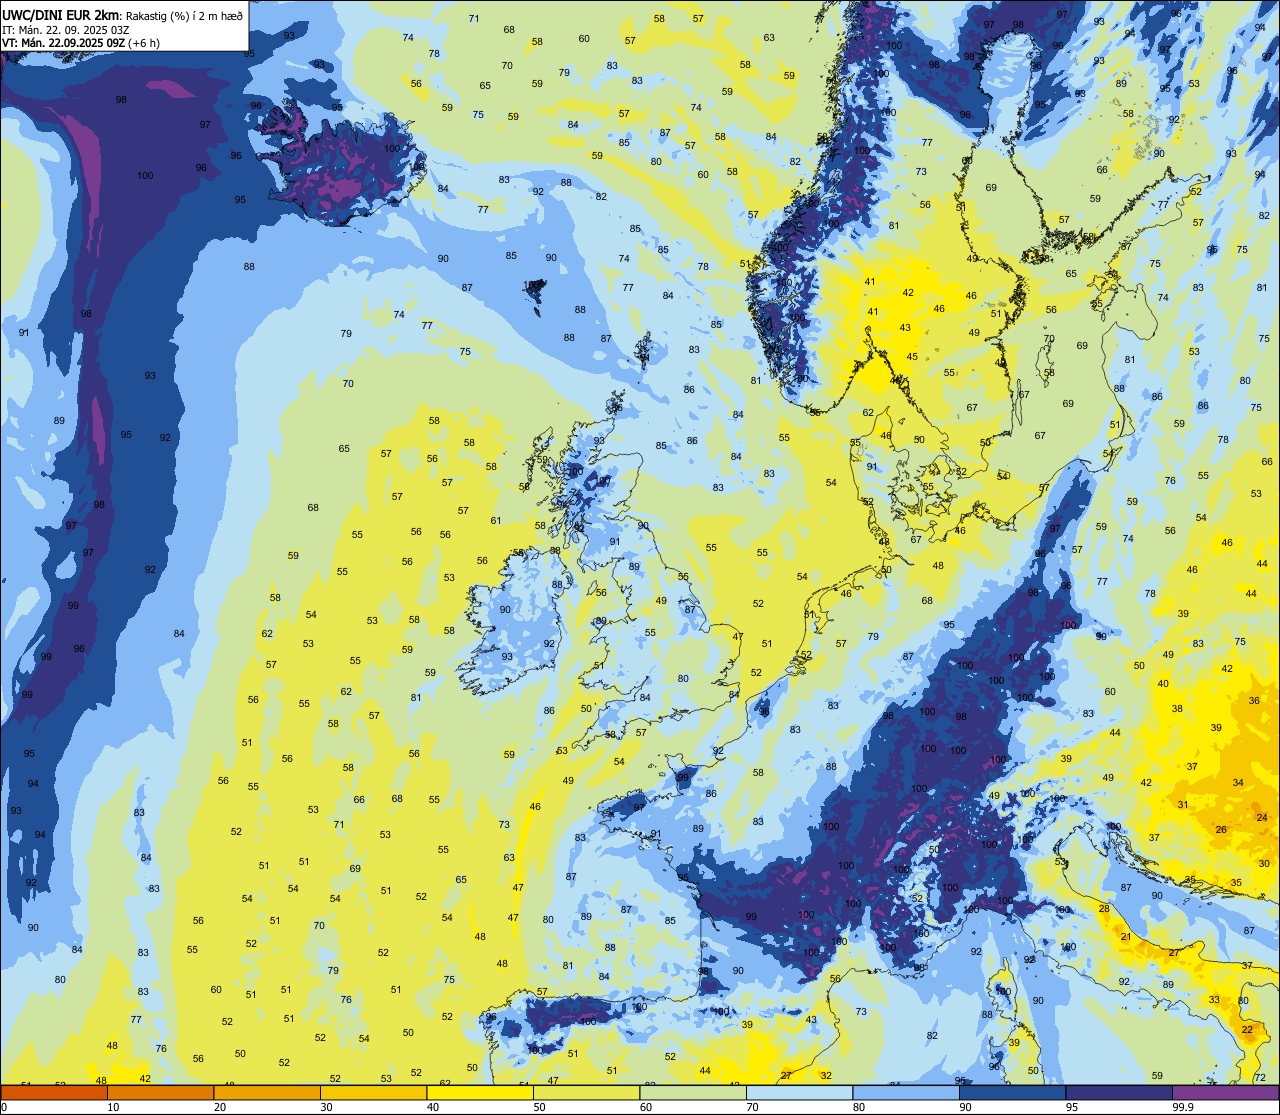Click the legend color between 90 and 95
The image size is (1280, 1115).
[x=1012, y=1093]
